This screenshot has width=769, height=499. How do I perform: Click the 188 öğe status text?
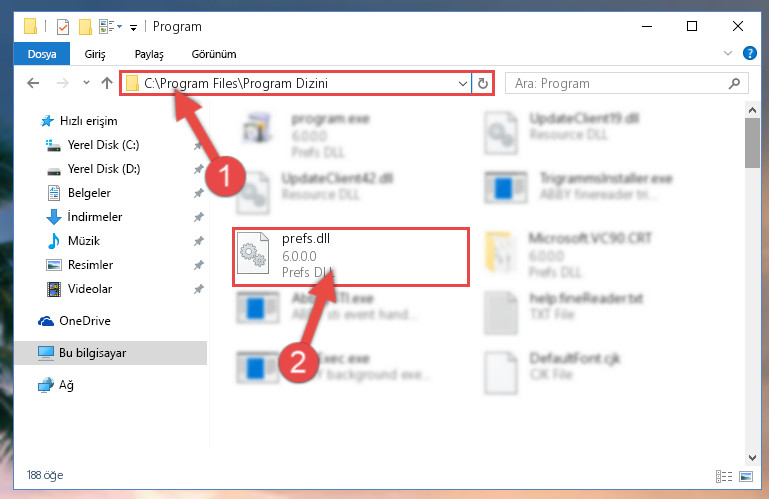(x=45, y=475)
